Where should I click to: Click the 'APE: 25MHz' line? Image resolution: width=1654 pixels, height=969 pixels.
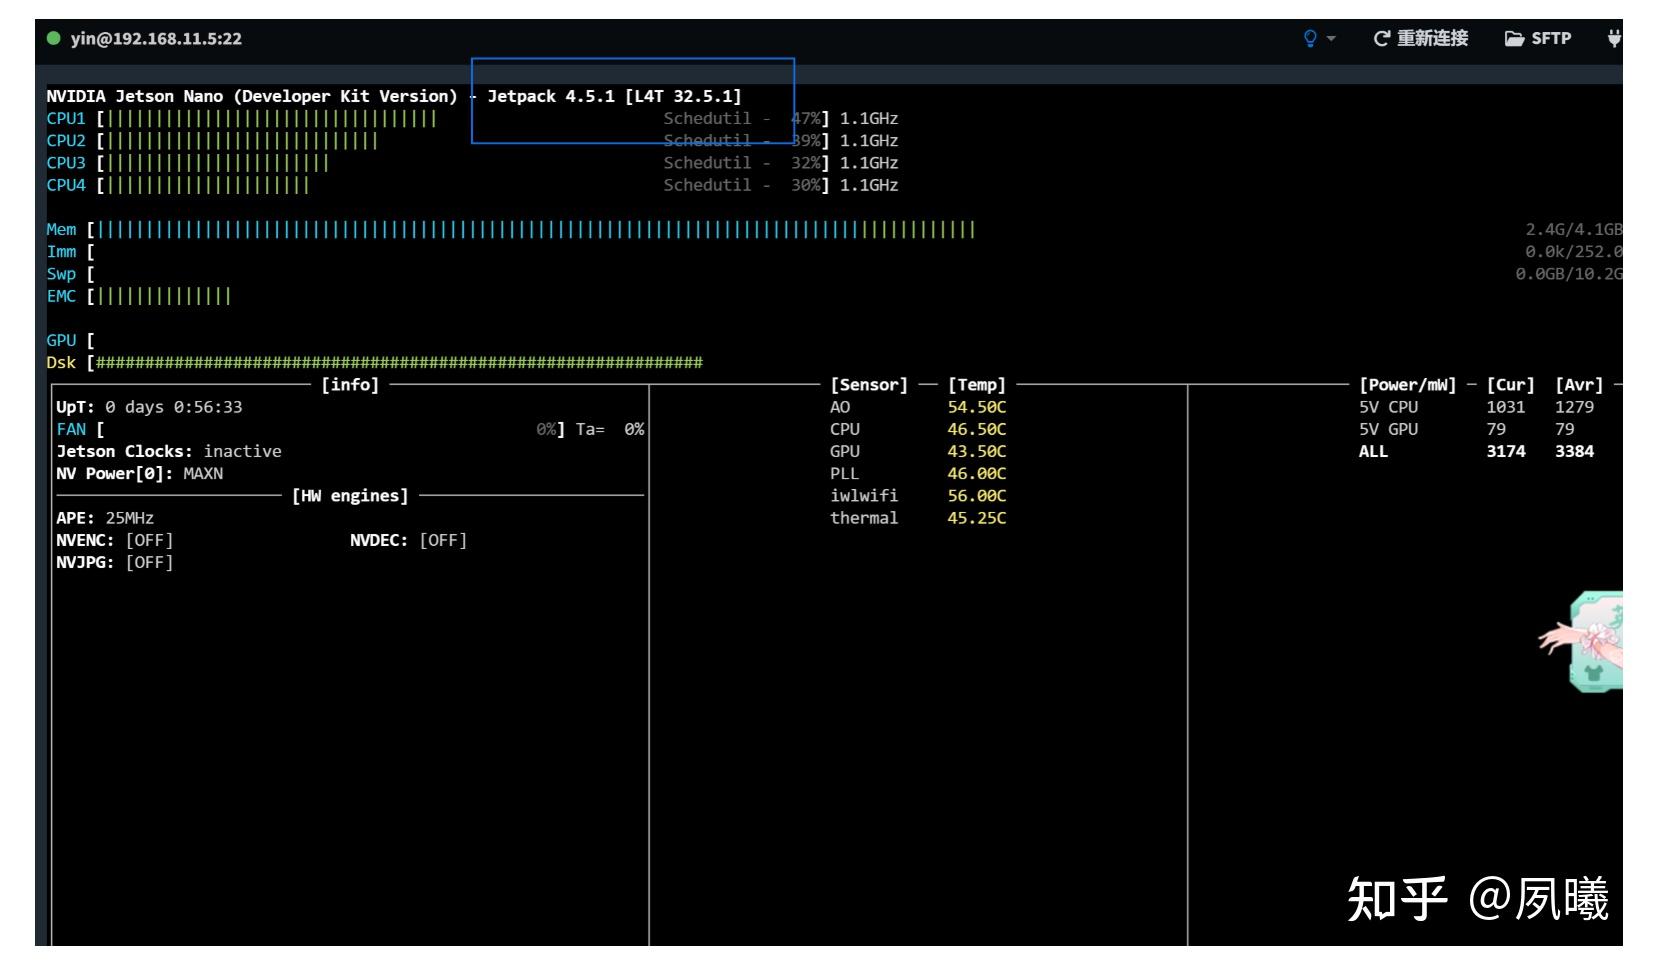coord(105,518)
